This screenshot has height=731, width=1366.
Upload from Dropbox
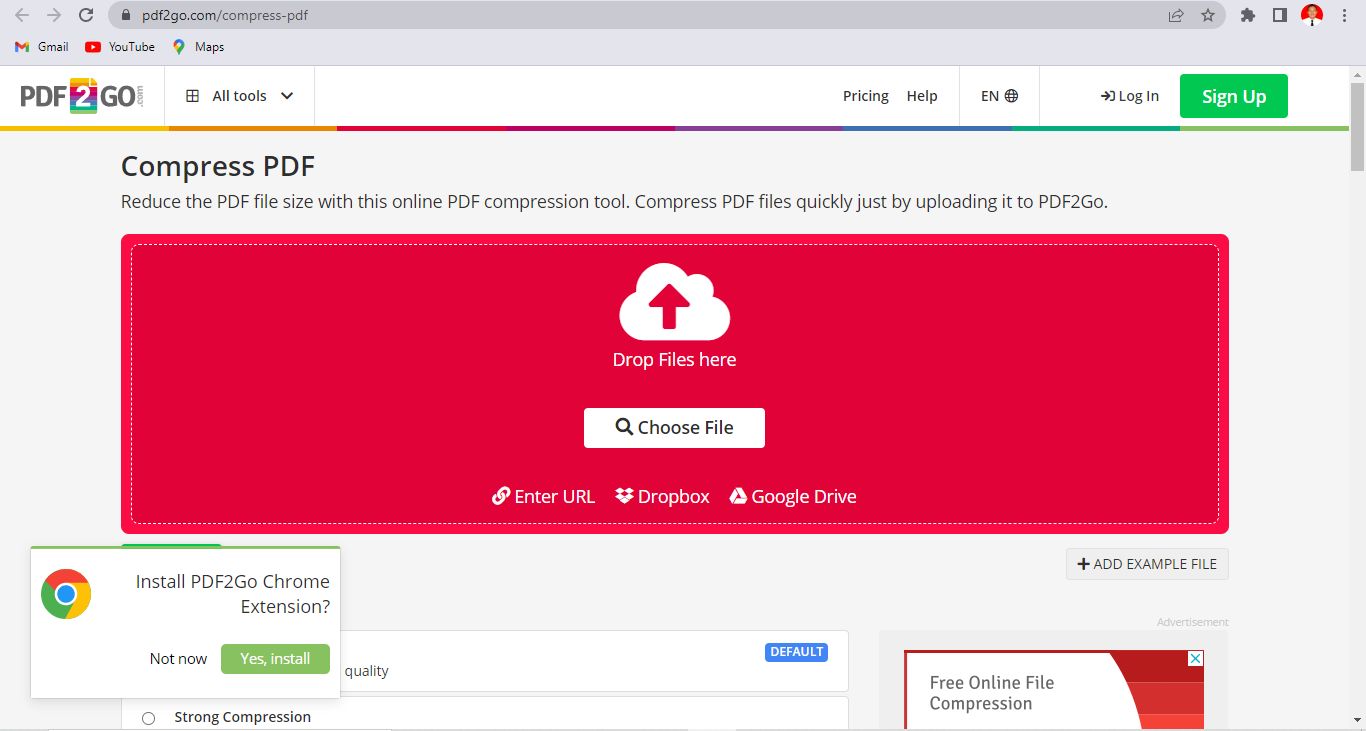click(x=662, y=496)
